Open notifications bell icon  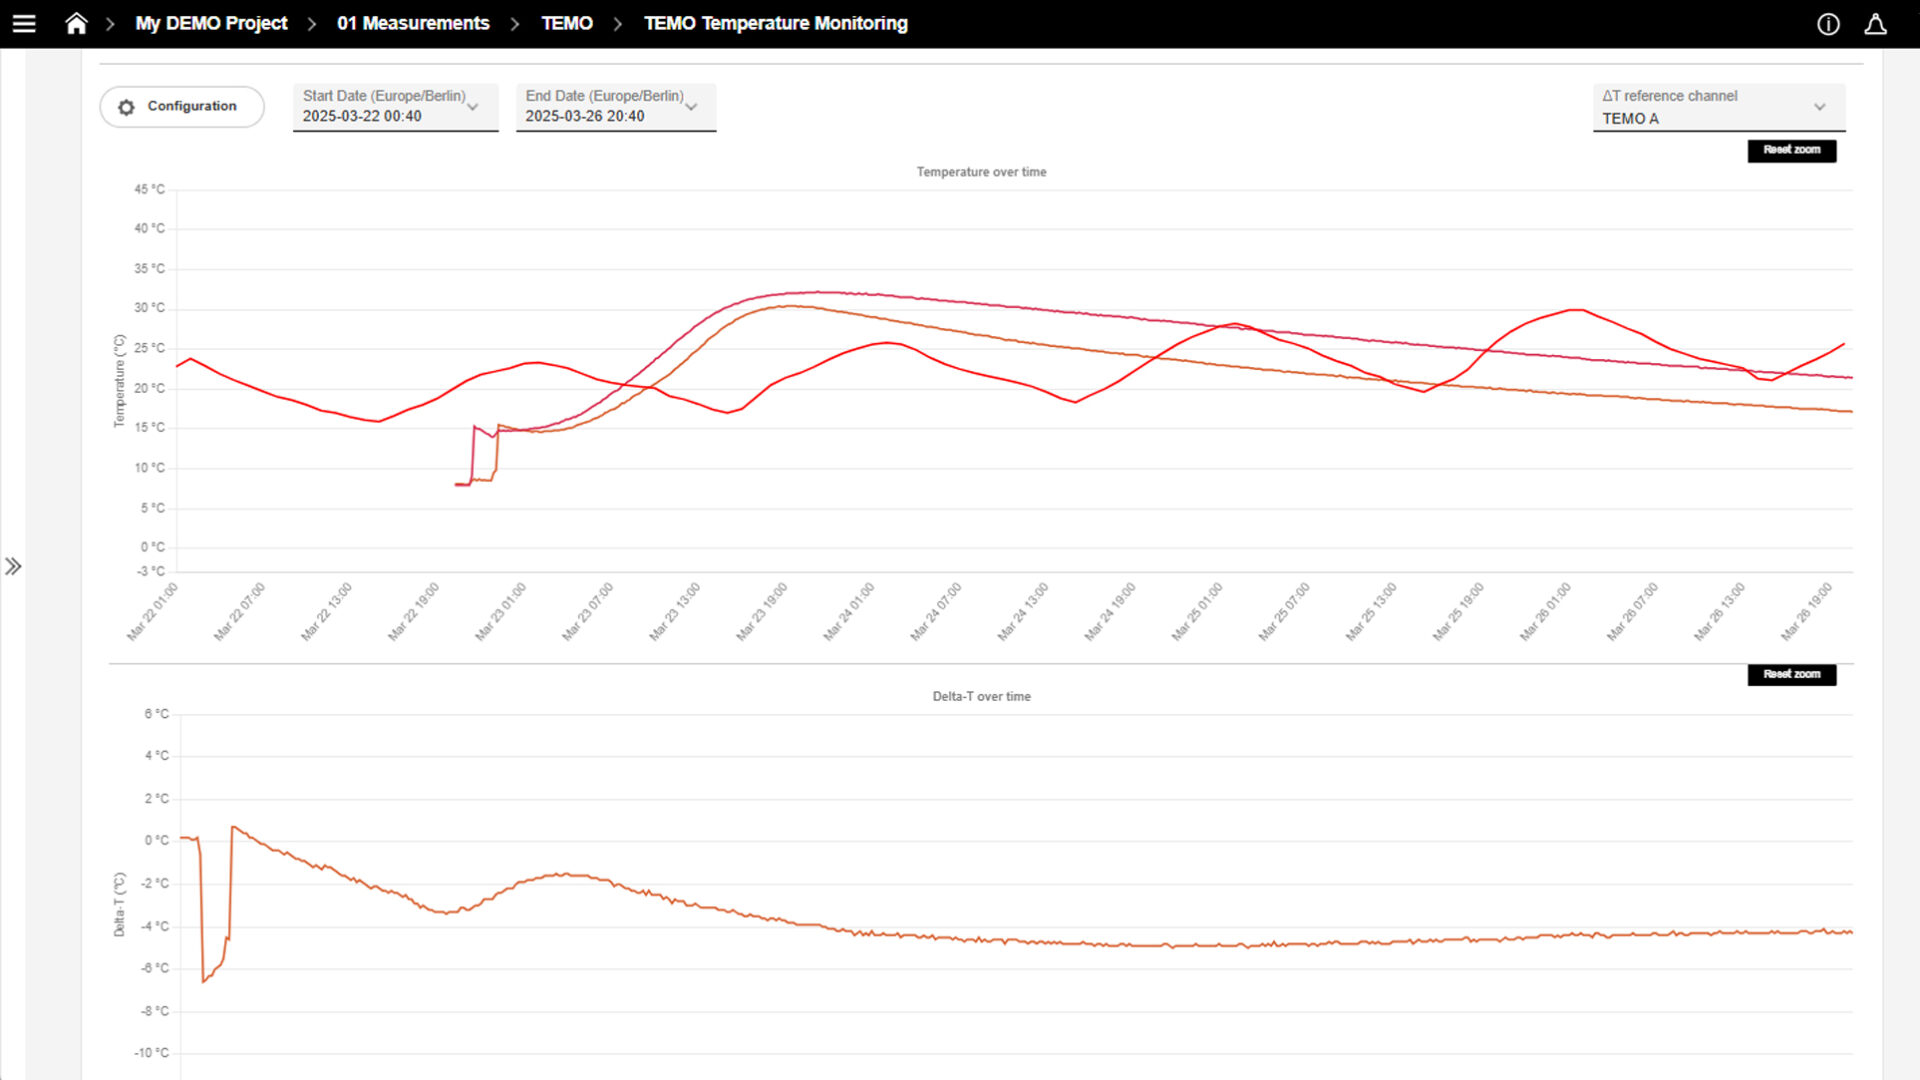click(x=1875, y=24)
